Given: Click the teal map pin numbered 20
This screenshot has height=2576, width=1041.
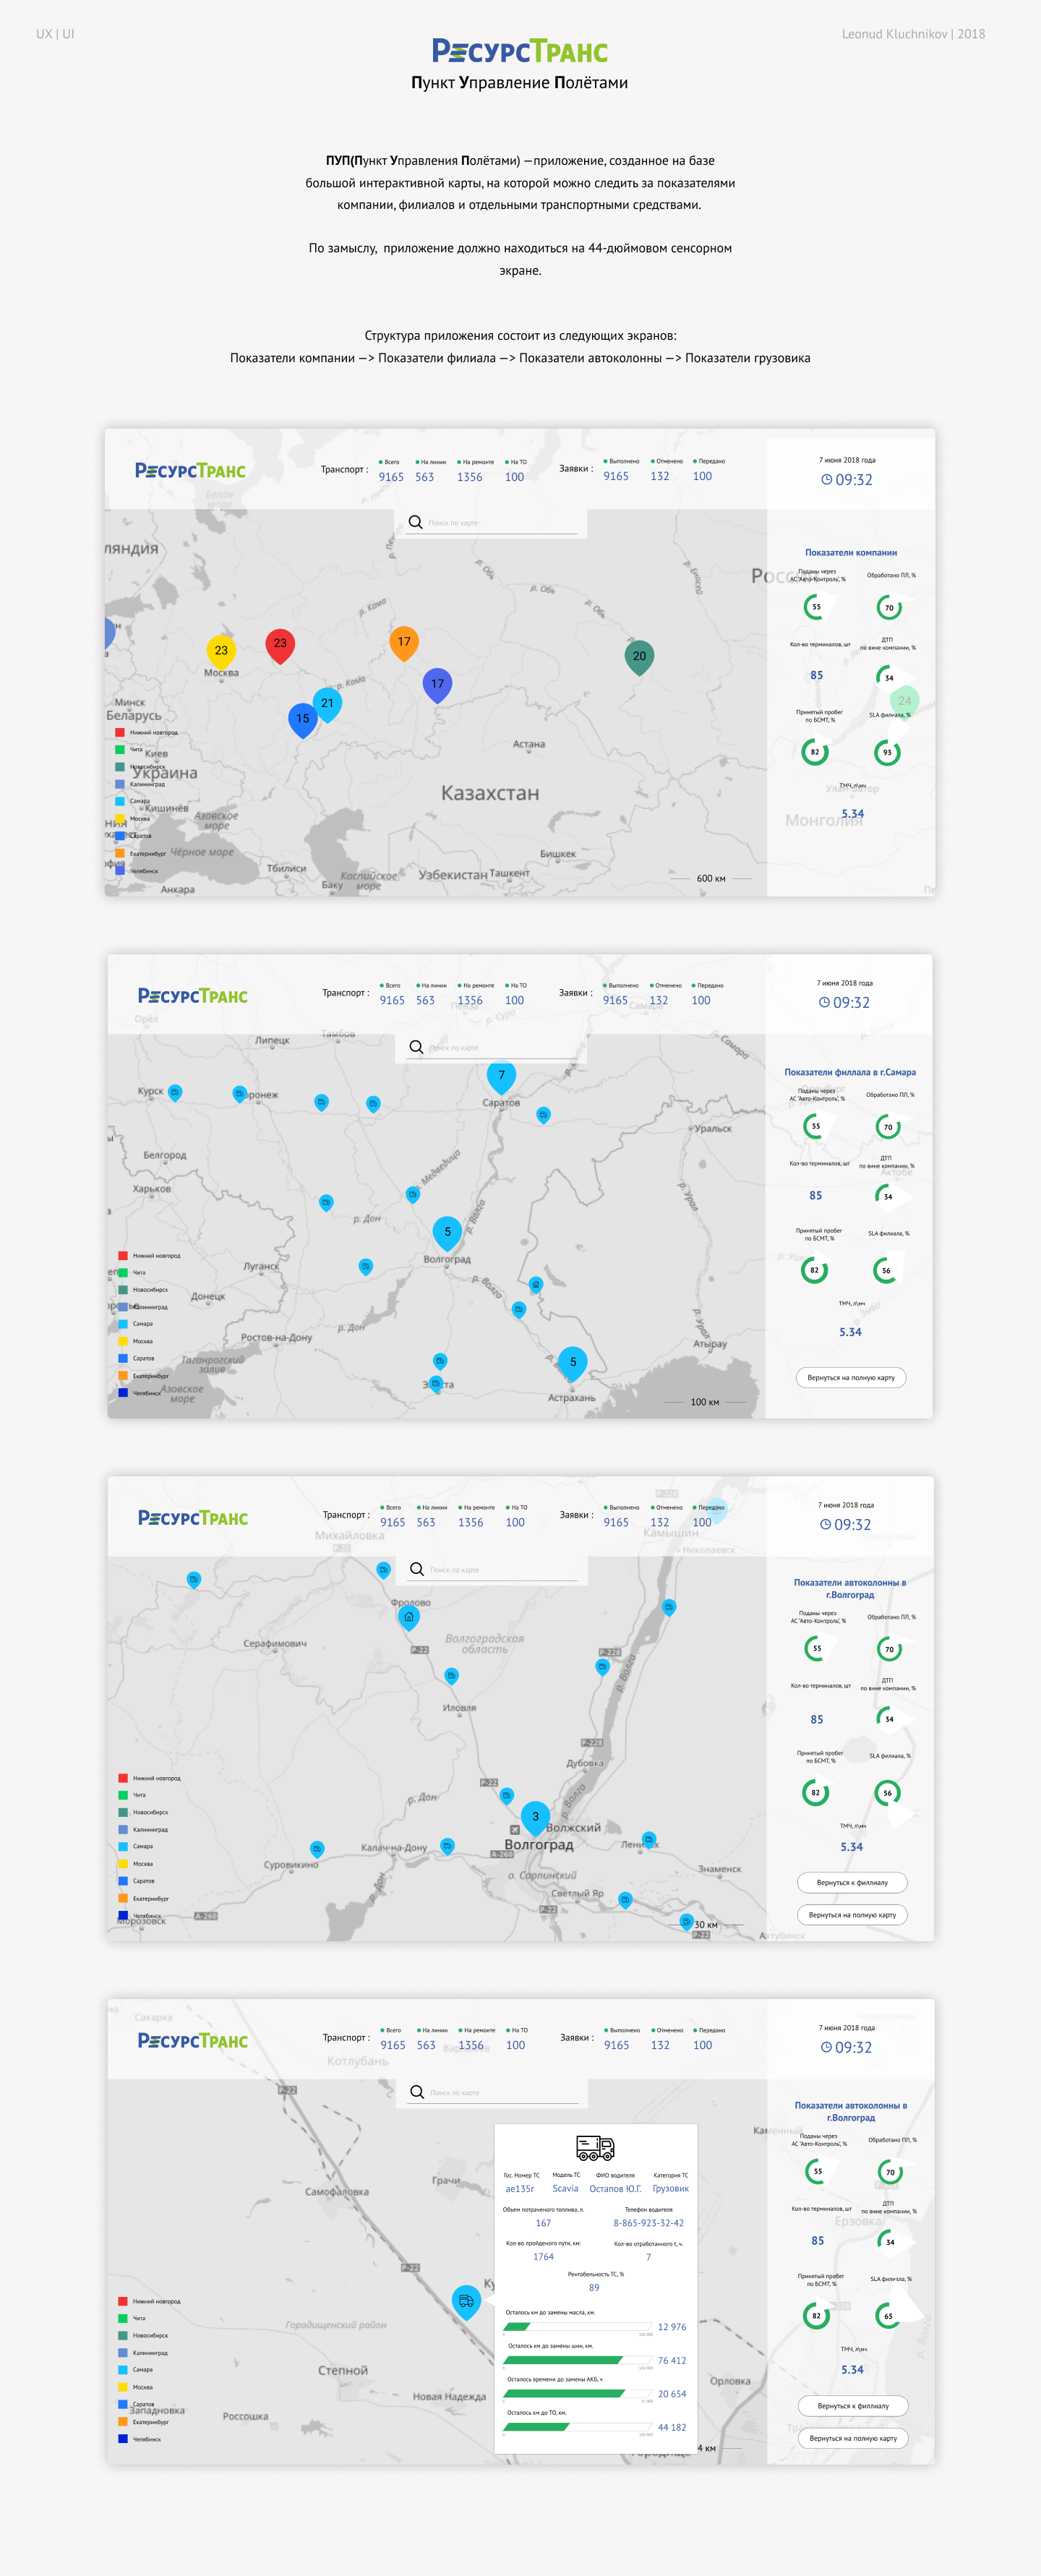Looking at the screenshot, I should click(639, 656).
